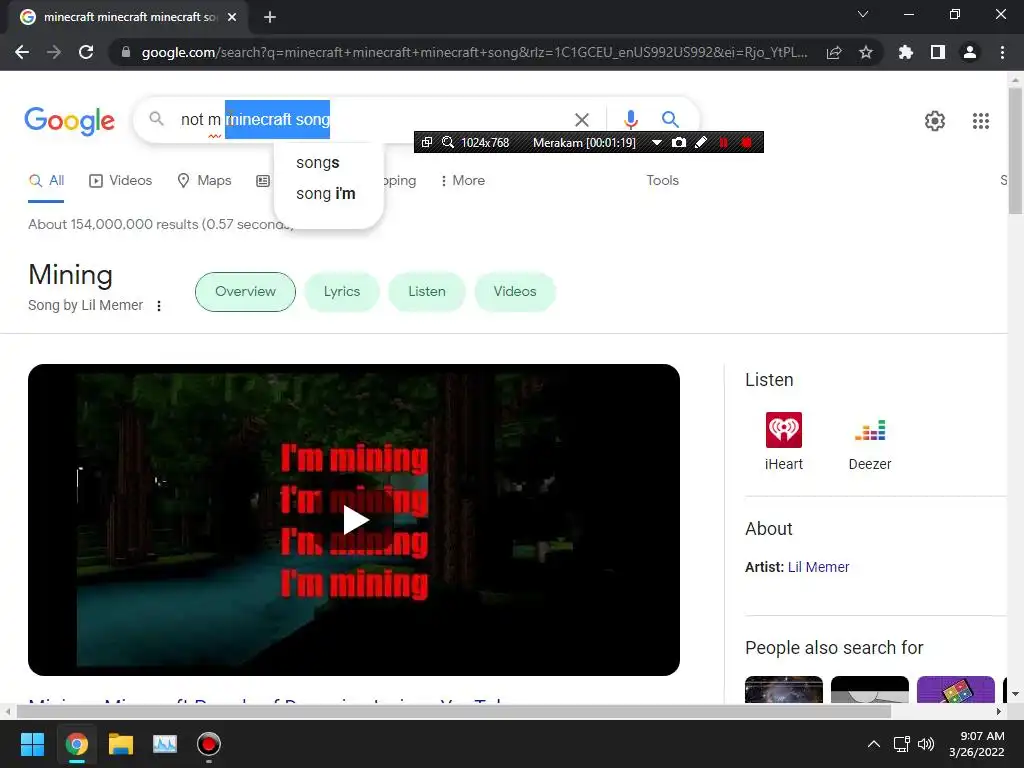This screenshot has height=768, width=1024.
Task: Select the Overview chip
Action: (245, 292)
